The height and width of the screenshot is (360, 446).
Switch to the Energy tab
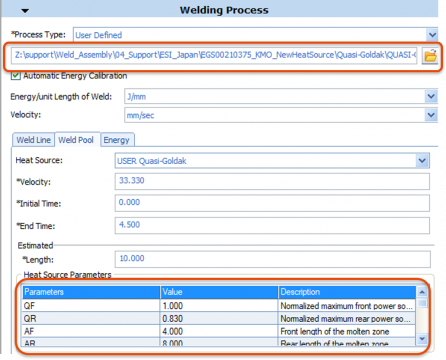116,140
